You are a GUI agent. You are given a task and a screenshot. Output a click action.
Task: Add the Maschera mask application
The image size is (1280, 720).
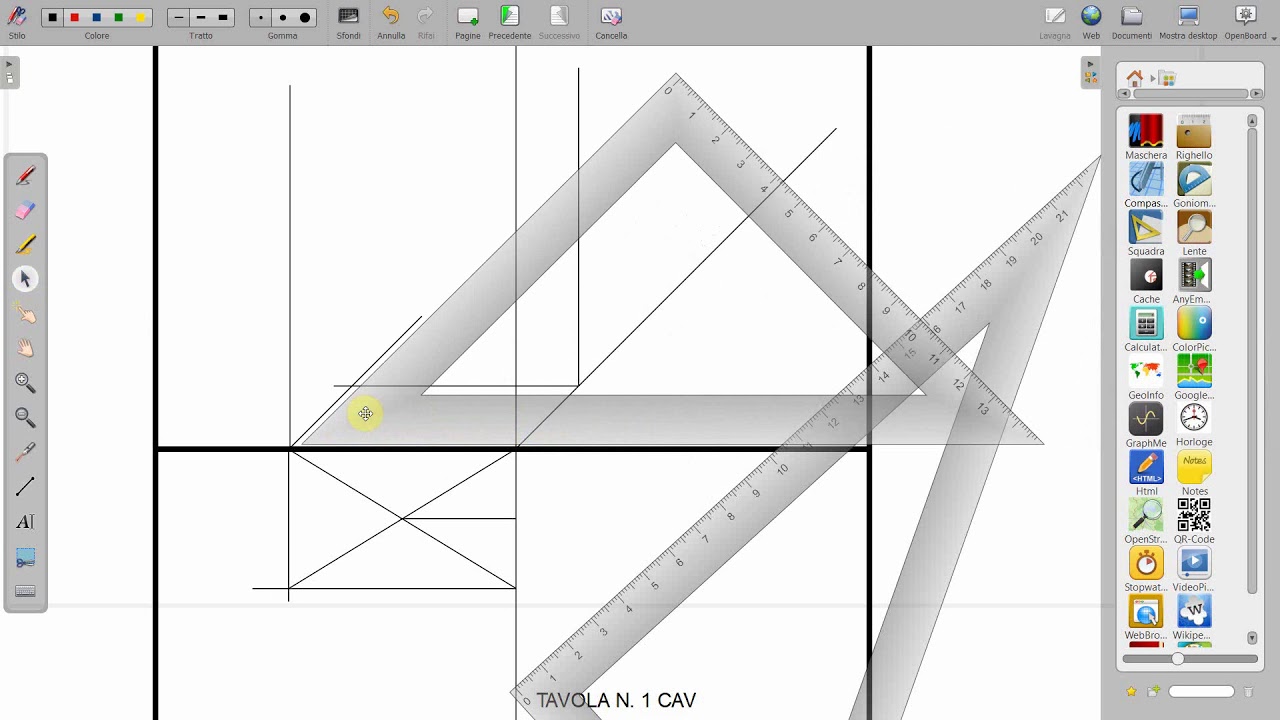tap(1146, 137)
